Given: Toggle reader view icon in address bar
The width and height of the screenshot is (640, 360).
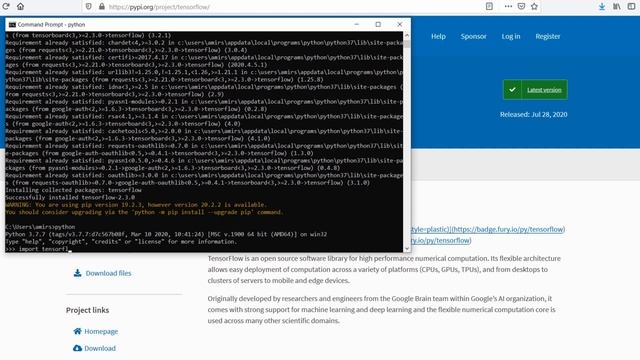Looking at the screenshot, I should coord(489,7).
